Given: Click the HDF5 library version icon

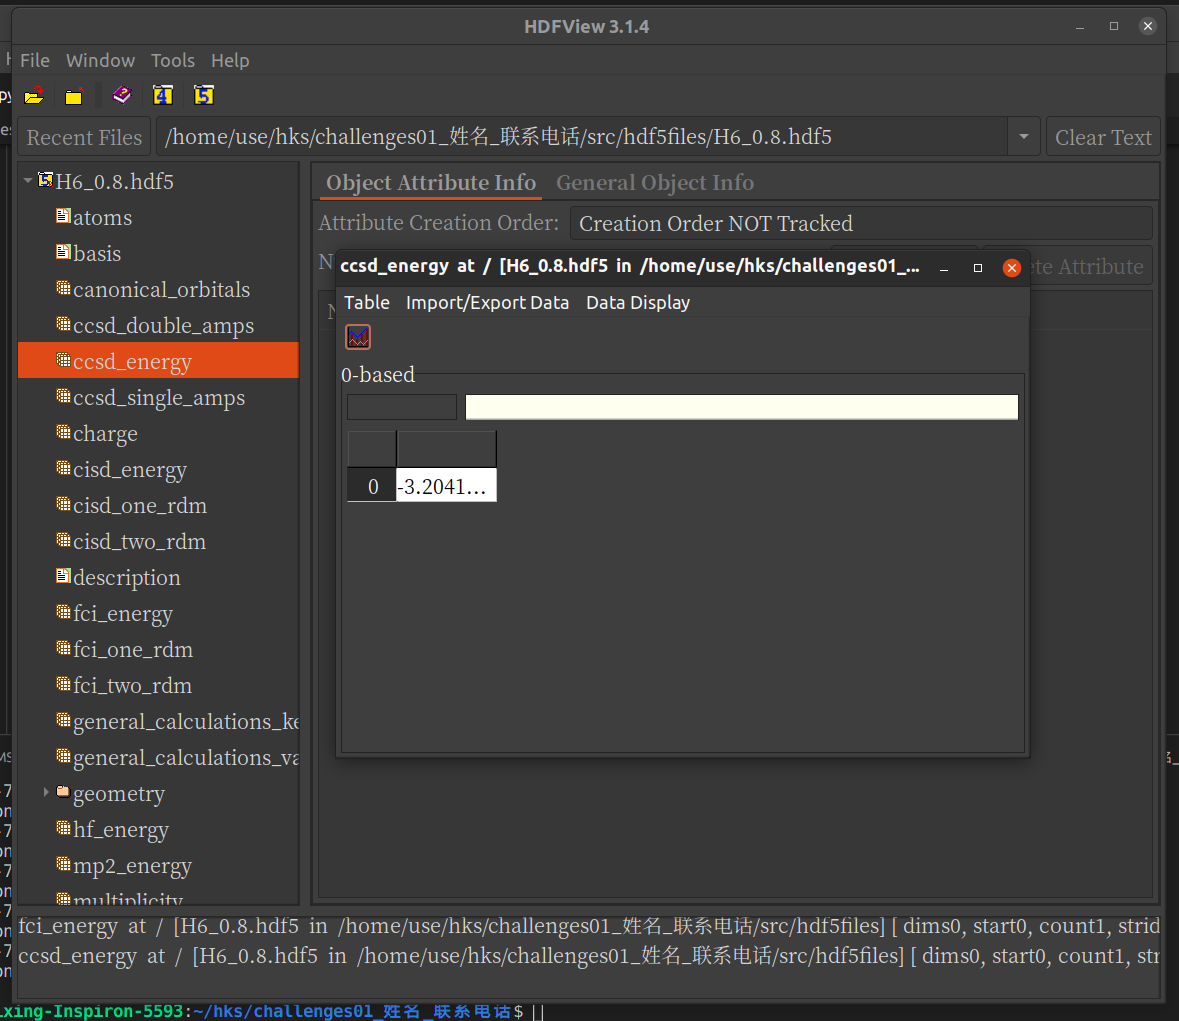Looking at the screenshot, I should pyautogui.click(x=204, y=95).
